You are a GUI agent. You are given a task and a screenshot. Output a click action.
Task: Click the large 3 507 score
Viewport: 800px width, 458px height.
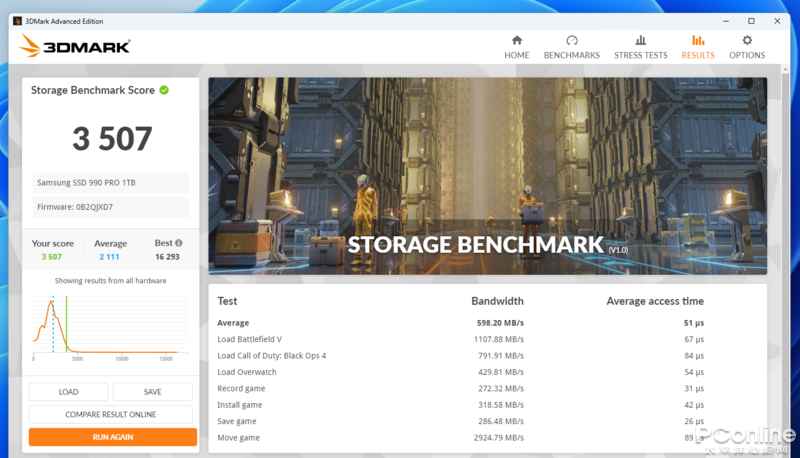(x=112, y=138)
